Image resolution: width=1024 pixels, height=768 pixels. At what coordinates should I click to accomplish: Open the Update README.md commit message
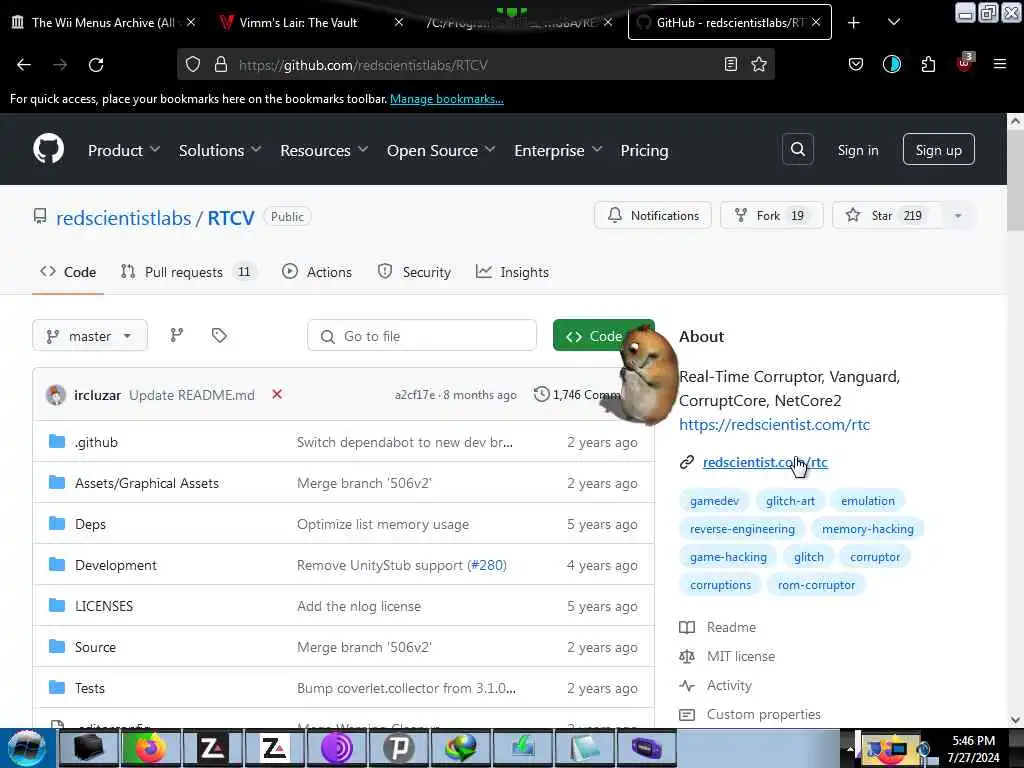coord(191,395)
